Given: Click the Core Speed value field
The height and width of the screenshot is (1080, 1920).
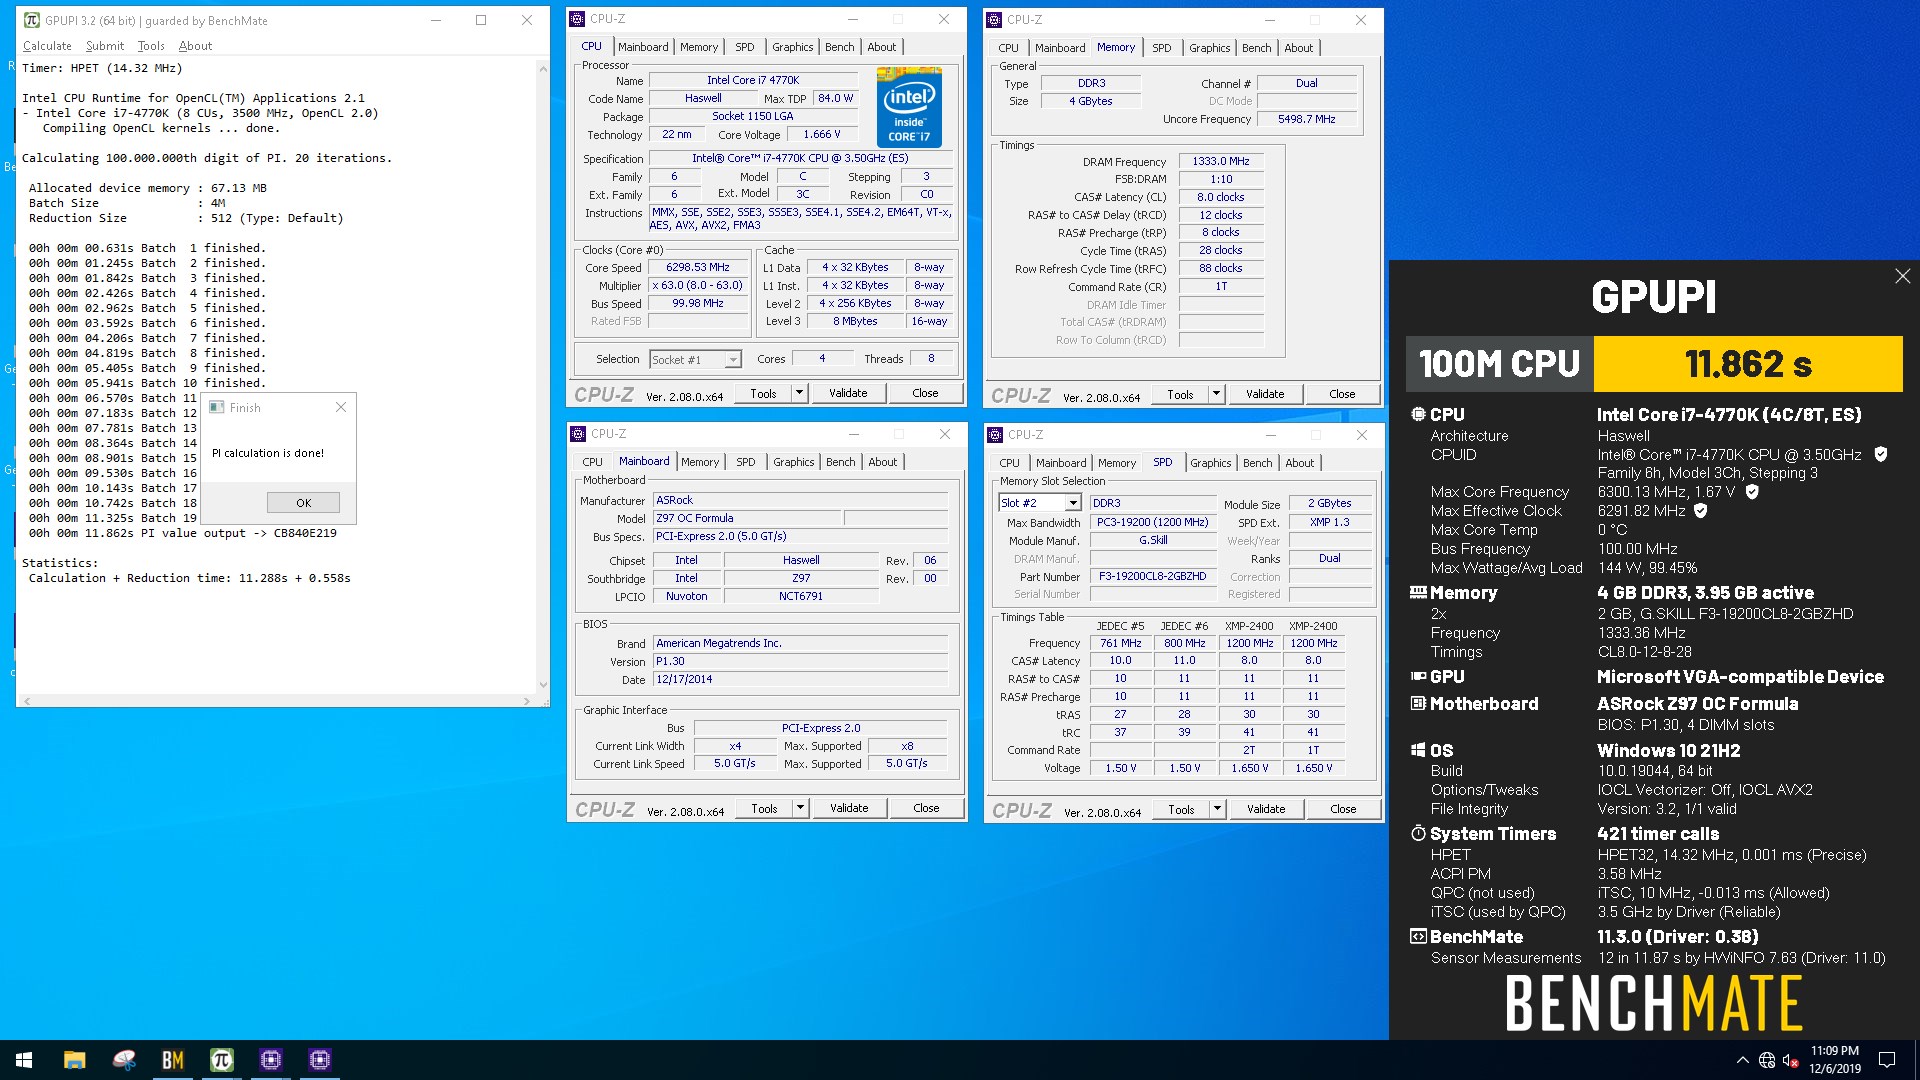Looking at the screenshot, I should tap(698, 267).
